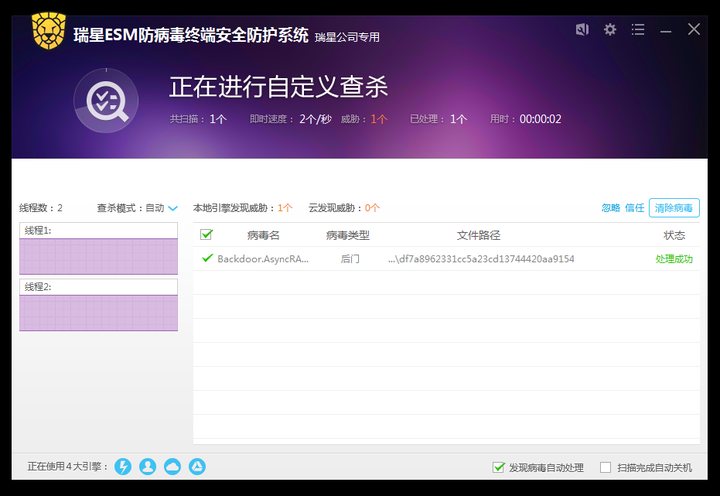Enable 扫描完成自动关机 checkbox

606,467
